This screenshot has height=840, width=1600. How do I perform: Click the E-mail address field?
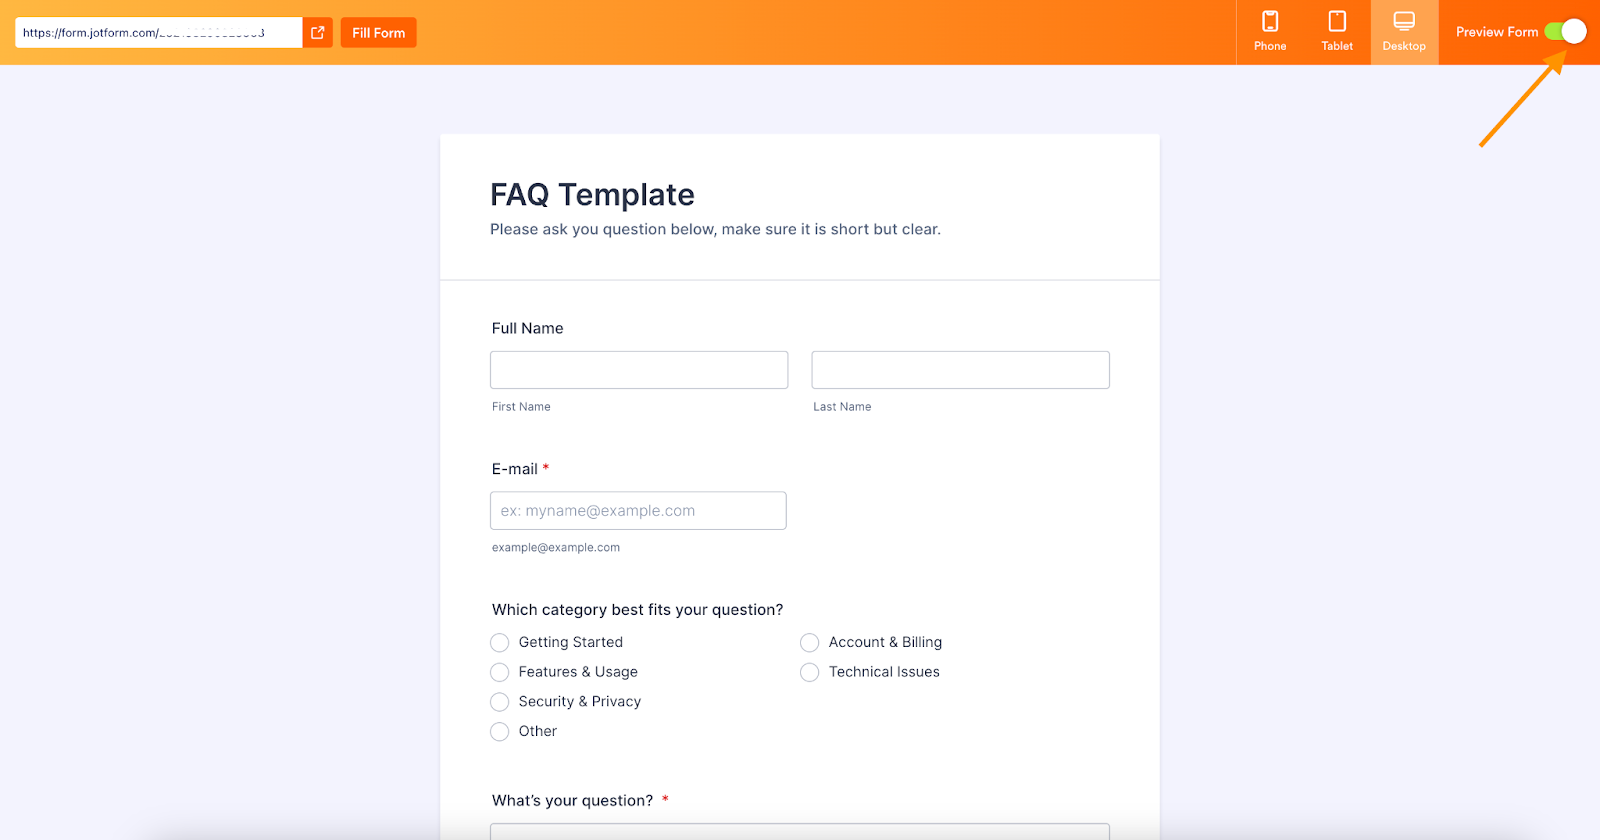click(x=638, y=511)
